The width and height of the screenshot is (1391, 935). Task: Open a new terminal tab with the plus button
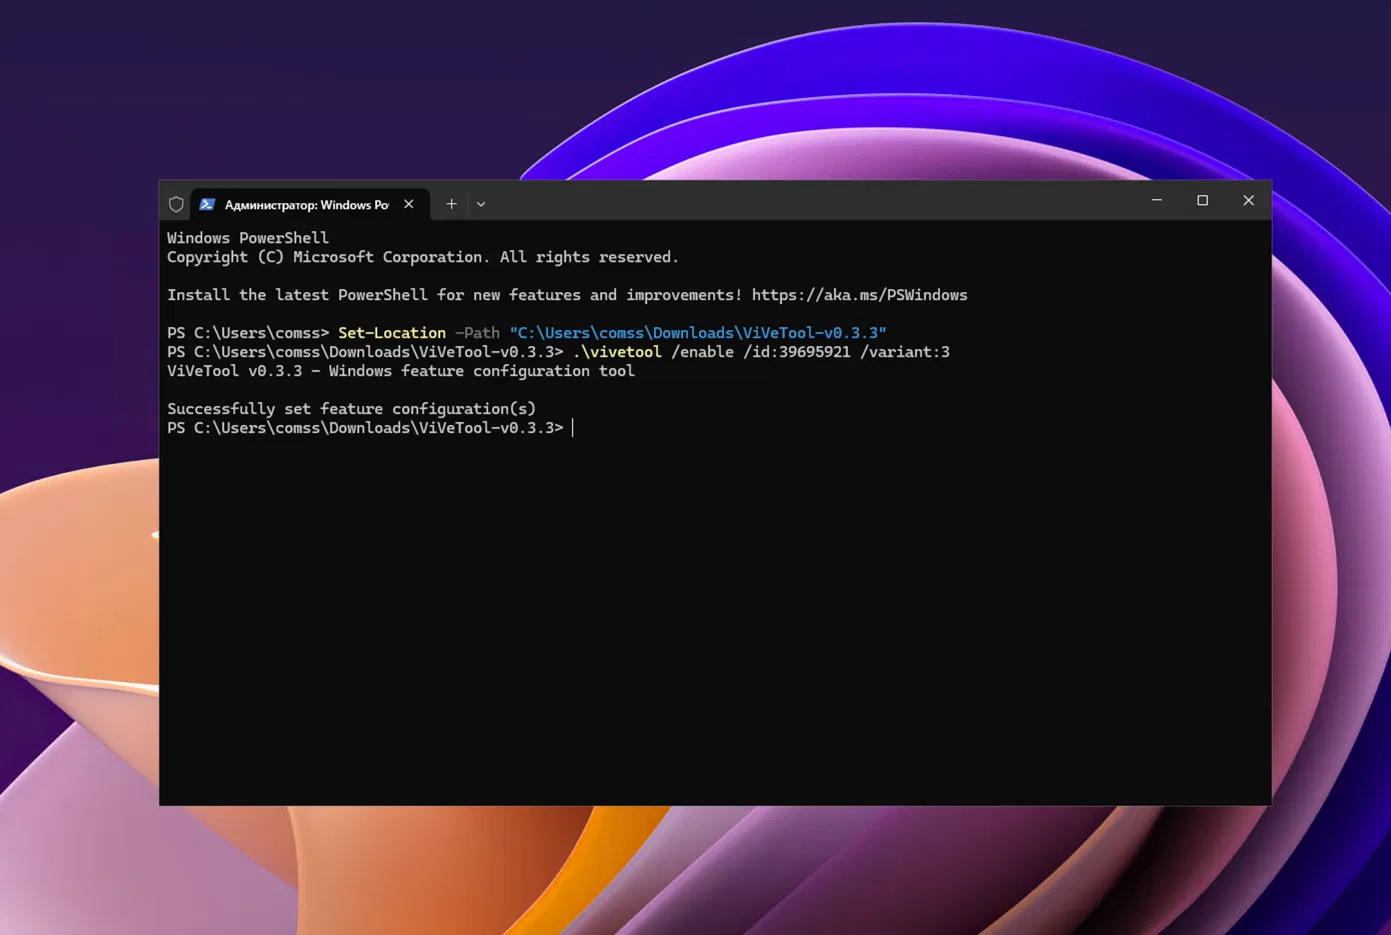pyautogui.click(x=451, y=204)
